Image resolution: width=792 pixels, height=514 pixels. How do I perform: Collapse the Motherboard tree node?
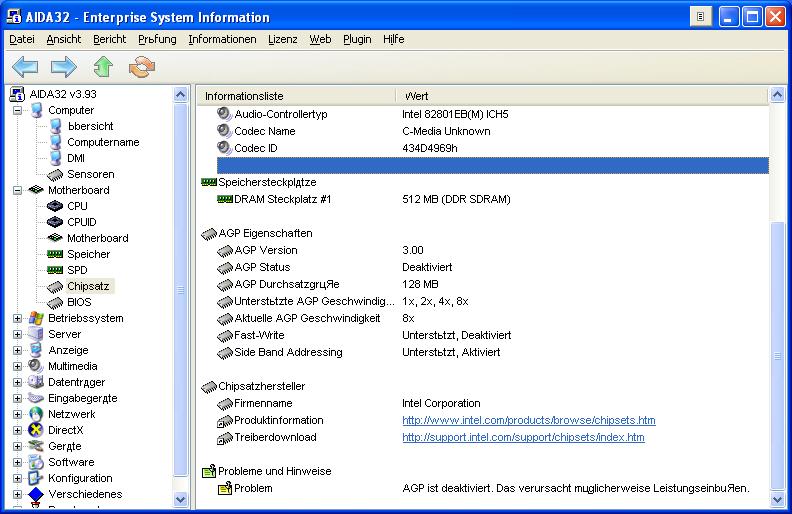(x=17, y=190)
